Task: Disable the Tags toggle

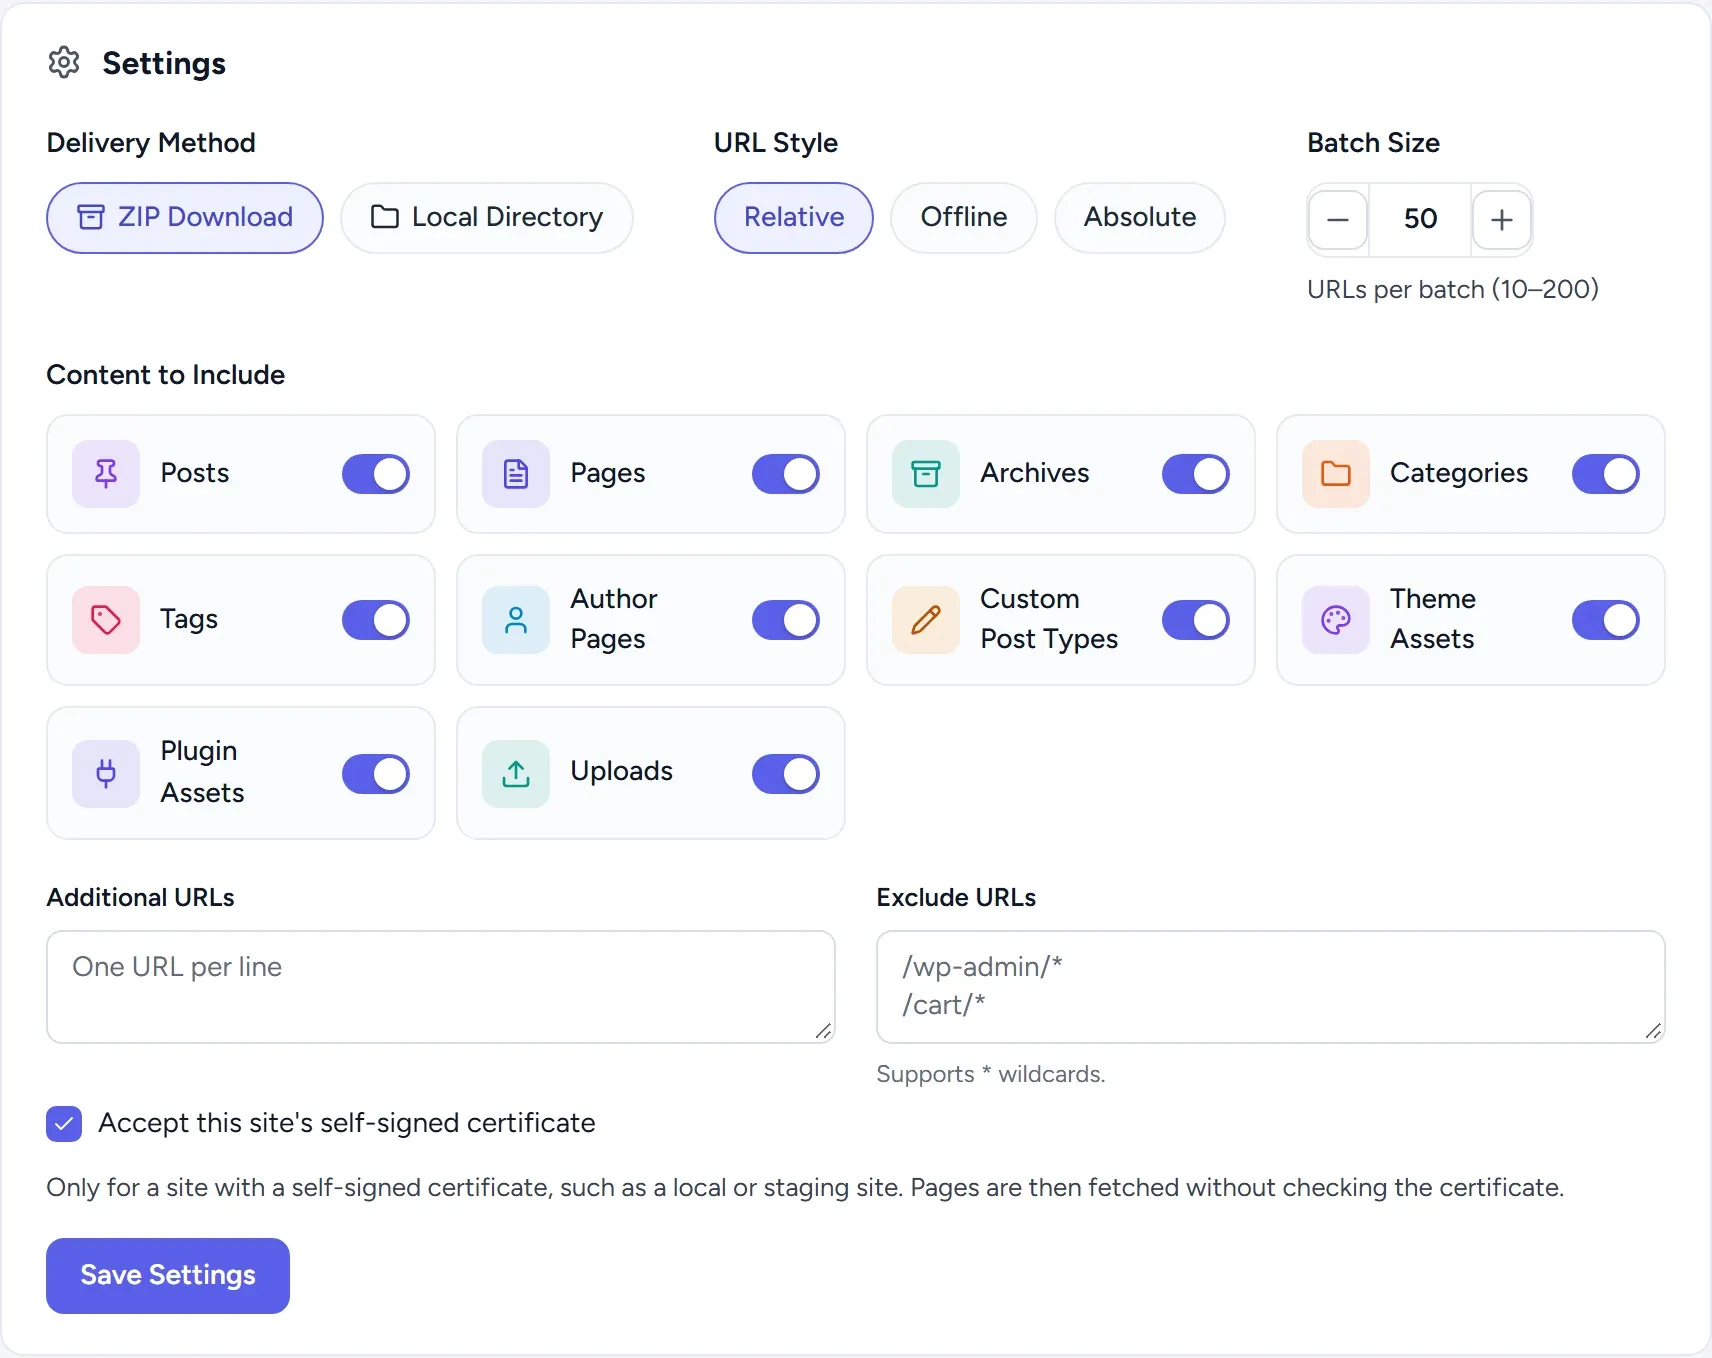Action: (x=376, y=620)
